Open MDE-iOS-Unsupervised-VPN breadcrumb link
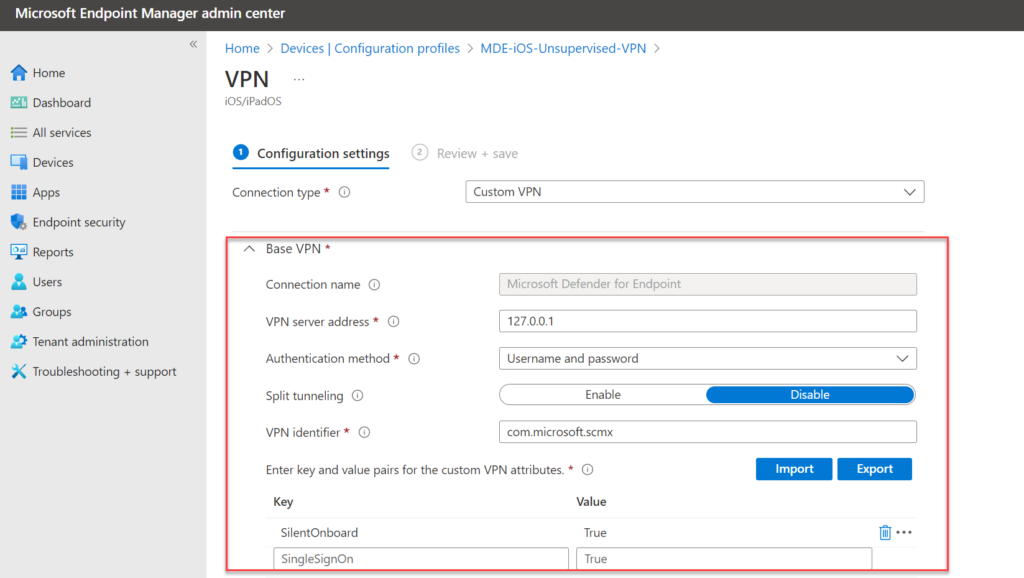The width and height of the screenshot is (1024, 578). tap(564, 48)
